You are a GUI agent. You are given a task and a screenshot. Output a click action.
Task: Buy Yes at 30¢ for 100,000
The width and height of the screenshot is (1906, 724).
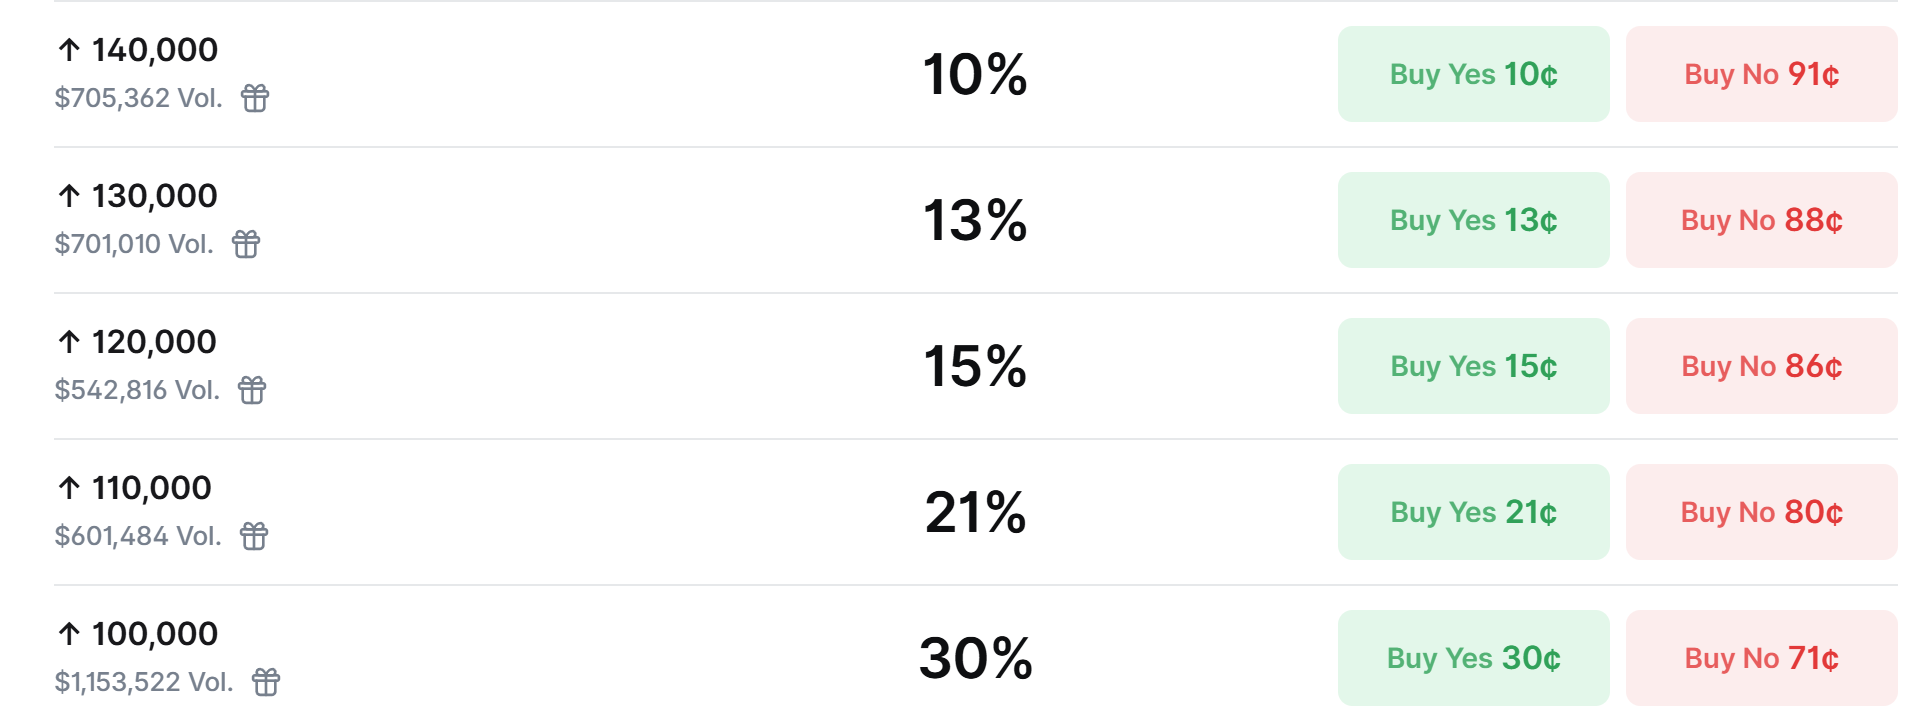(x=1473, y=658)
